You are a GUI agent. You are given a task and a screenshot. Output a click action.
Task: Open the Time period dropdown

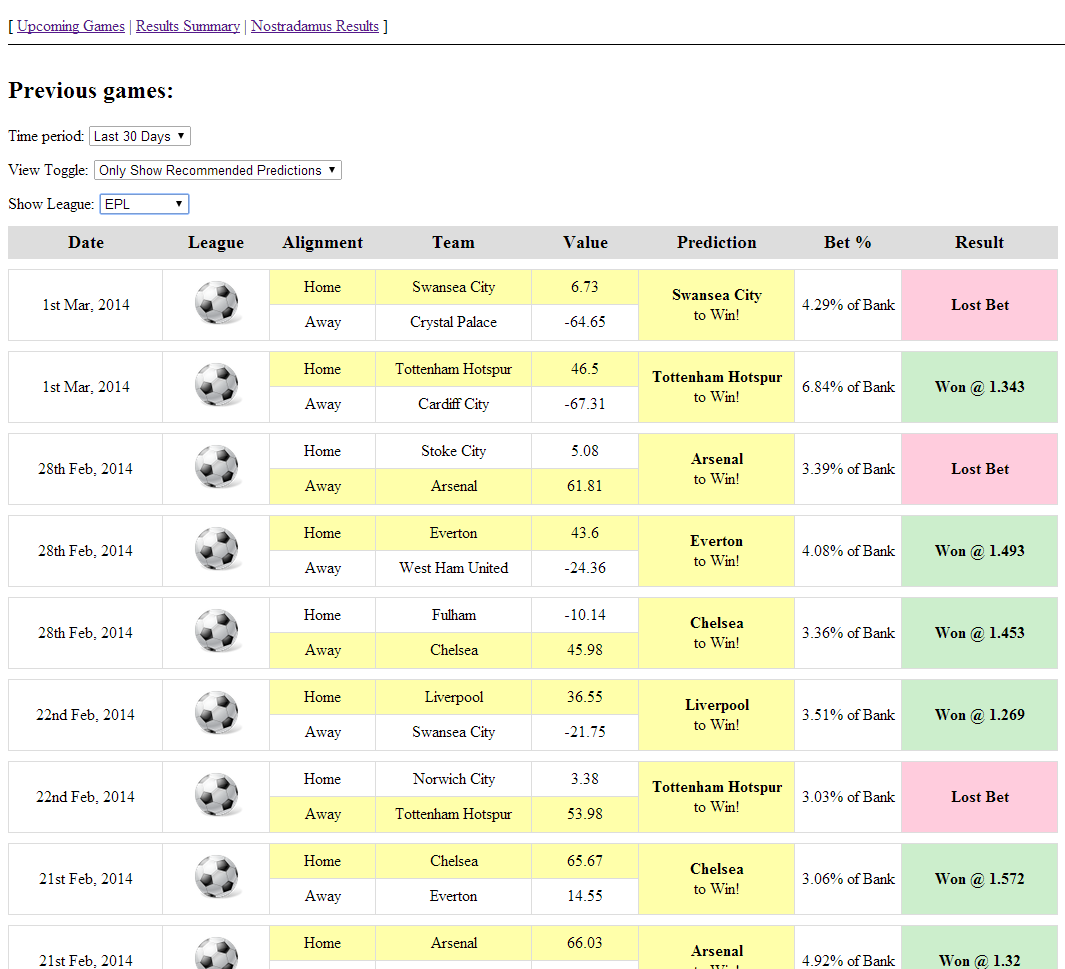point(140,136)
